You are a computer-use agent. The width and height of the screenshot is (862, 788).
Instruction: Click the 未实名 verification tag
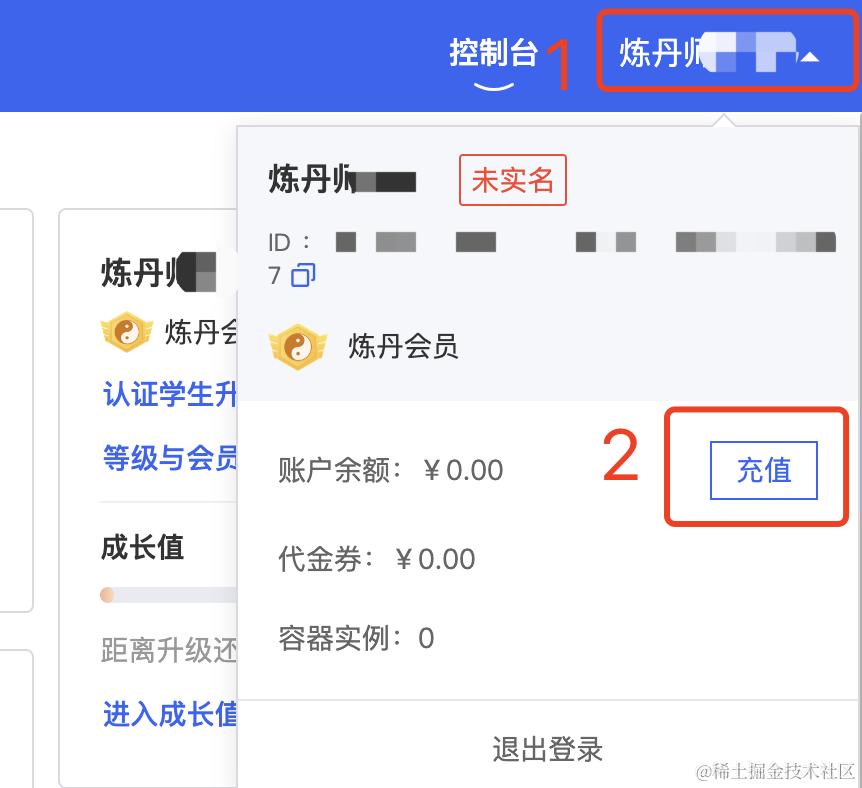pyautogui.click(x=512, y=180)
